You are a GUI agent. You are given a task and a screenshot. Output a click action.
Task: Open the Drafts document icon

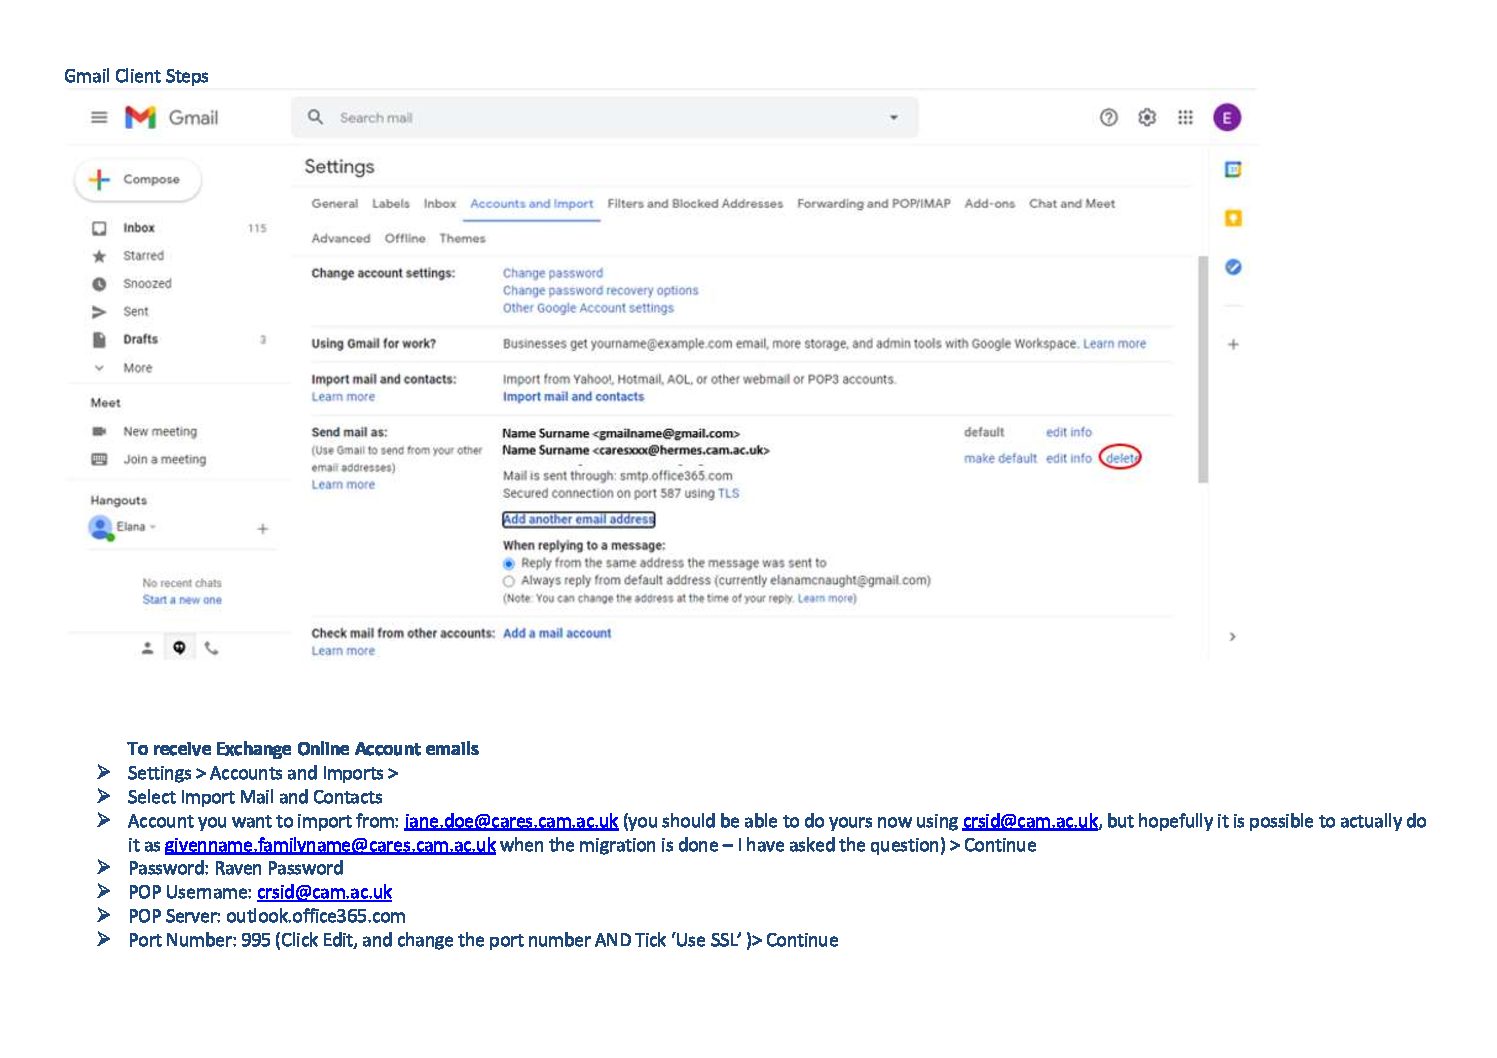[x=99, y=340]
